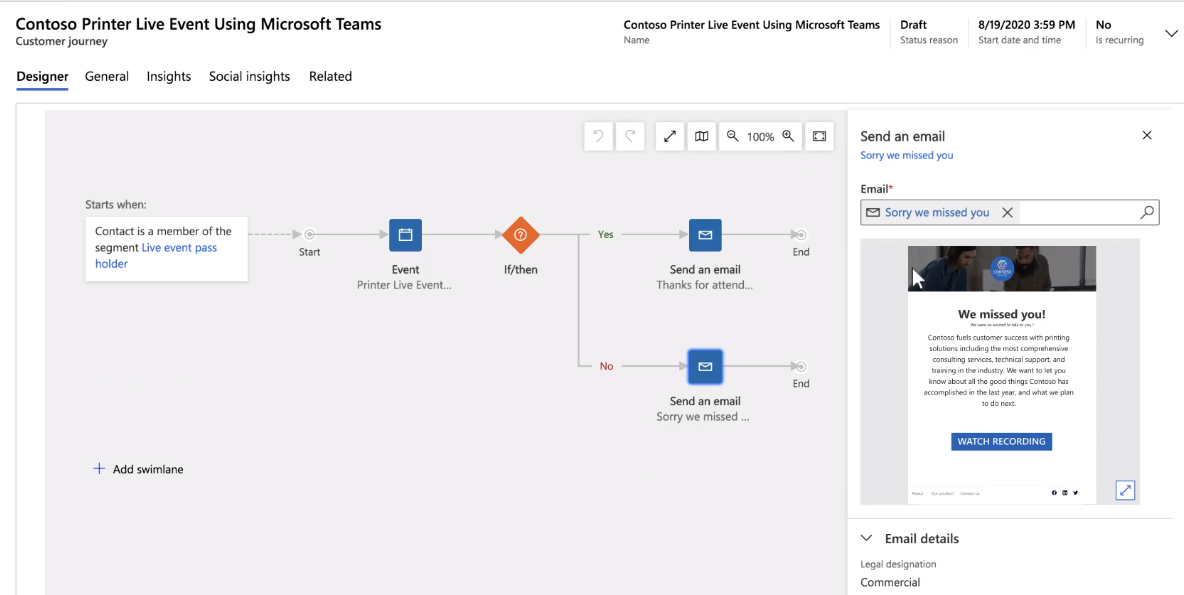Click the Starts when segment condition box
Image resolution: width=1184 pixels, height=595 pixels.
166,250
